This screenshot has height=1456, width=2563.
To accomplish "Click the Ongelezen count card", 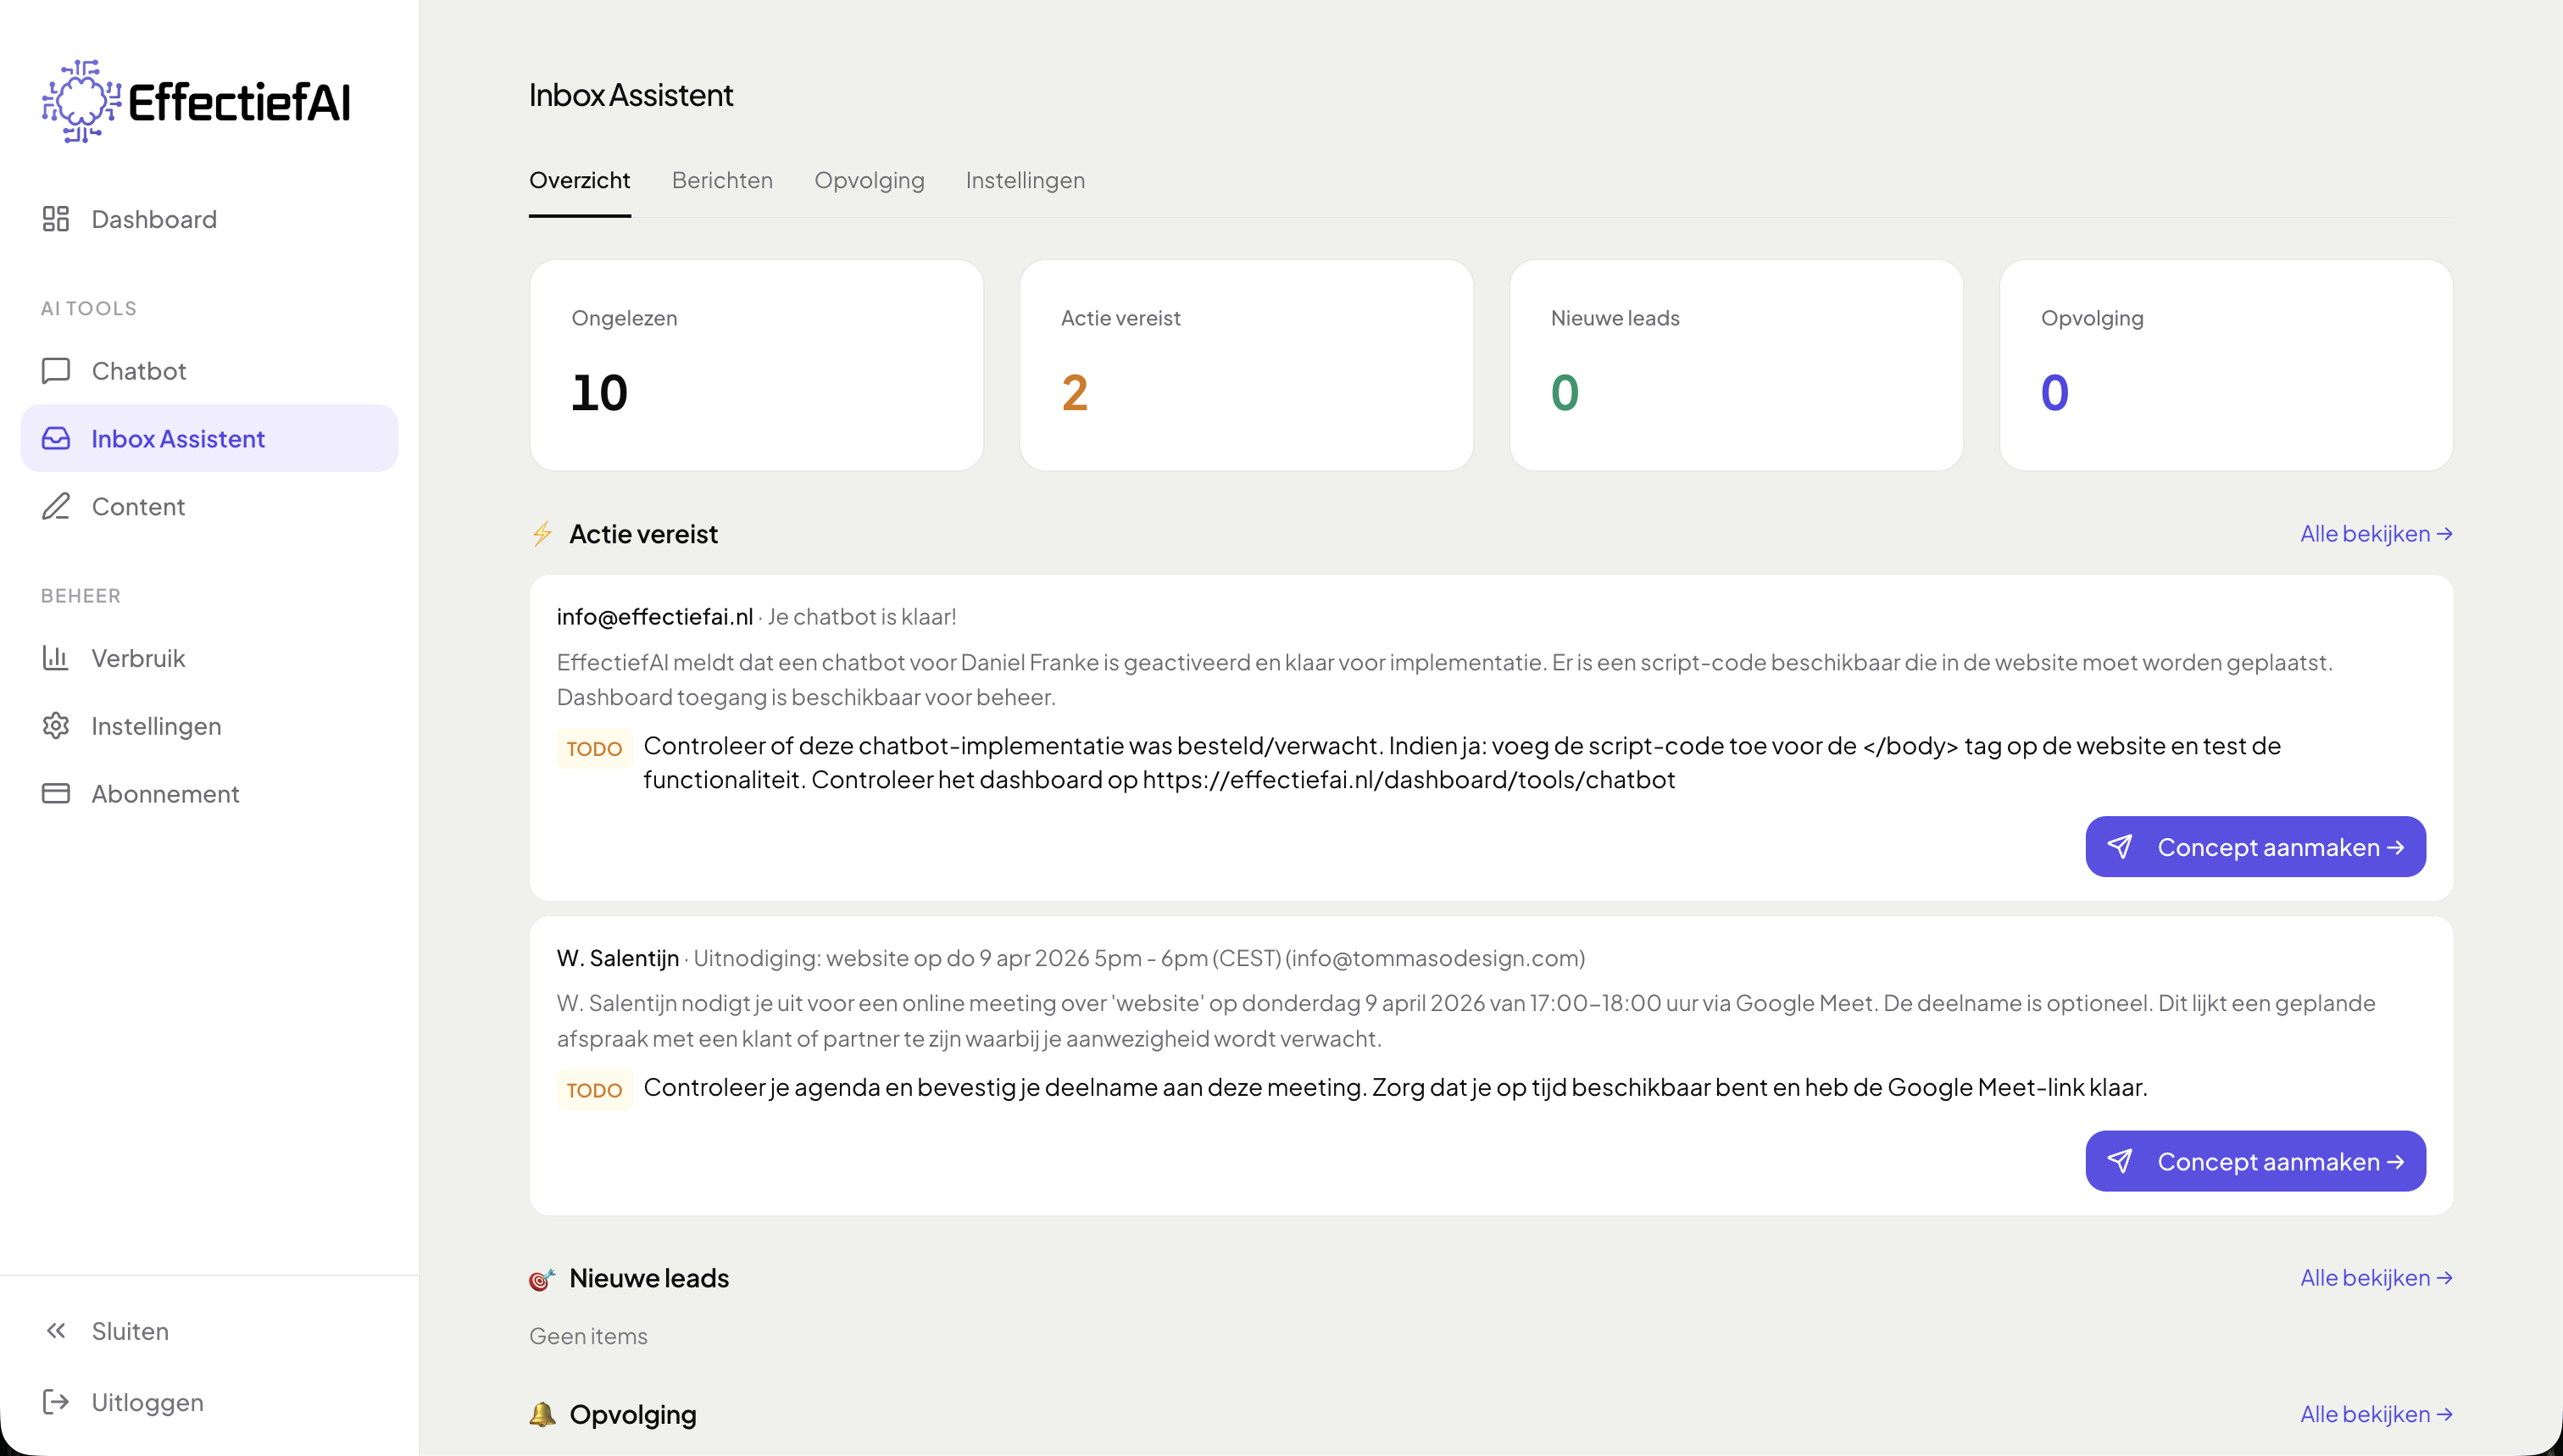I will coord(756,365).
